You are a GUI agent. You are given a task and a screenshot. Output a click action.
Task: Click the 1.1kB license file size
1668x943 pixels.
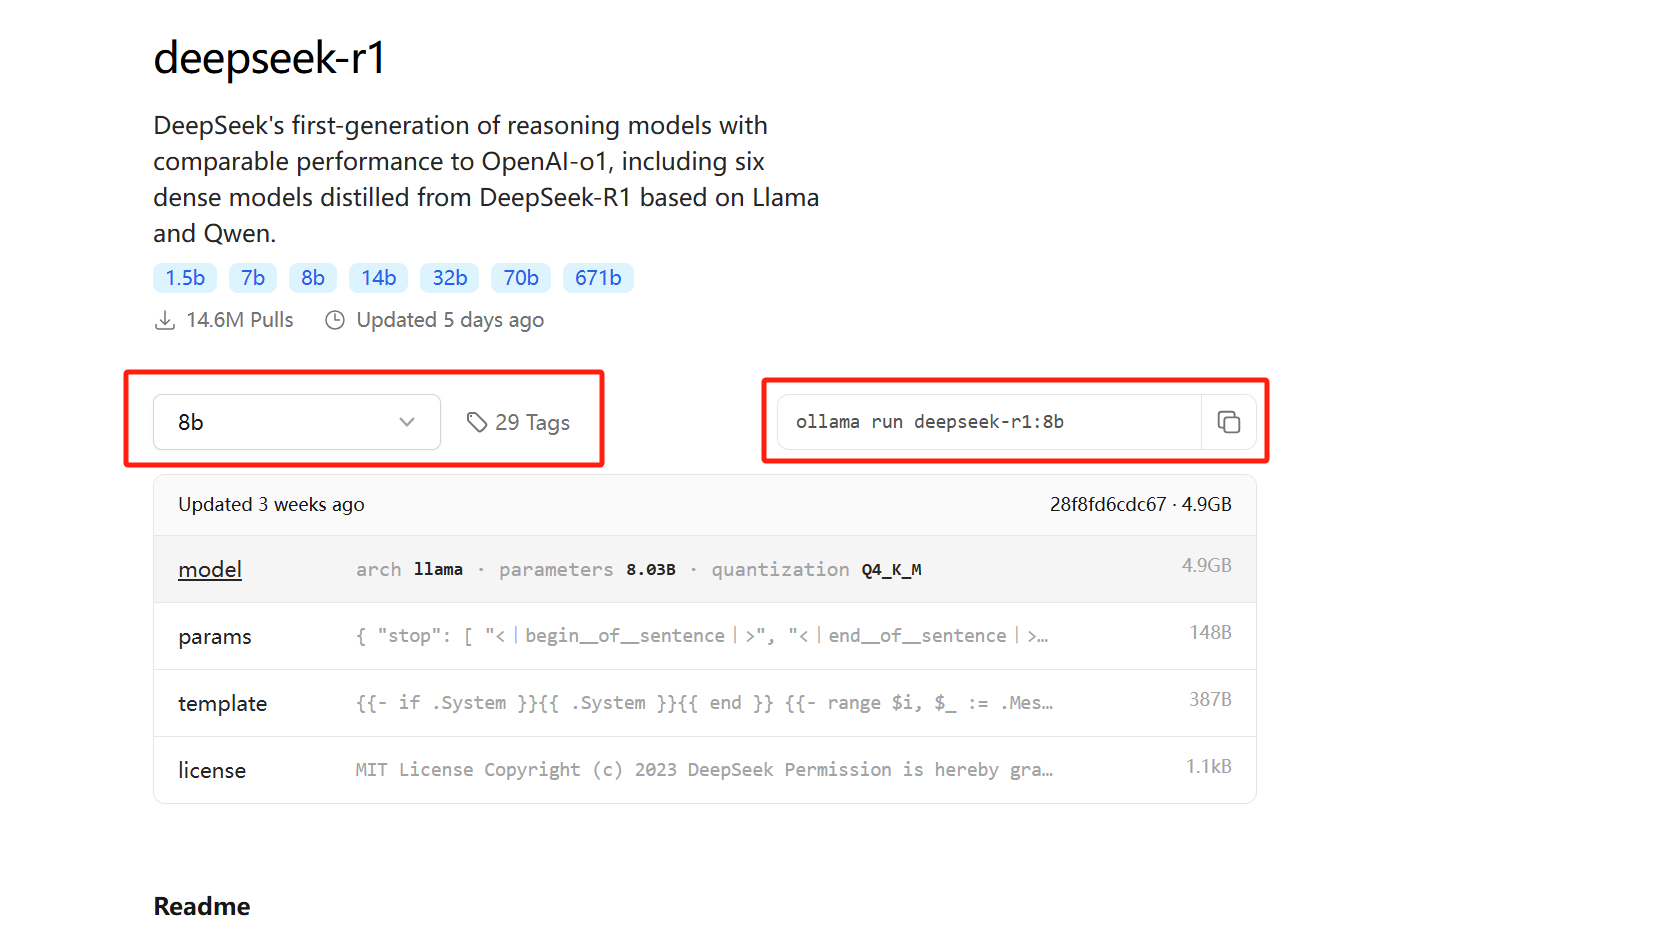pyautogui.click(x=1209, y=767)
